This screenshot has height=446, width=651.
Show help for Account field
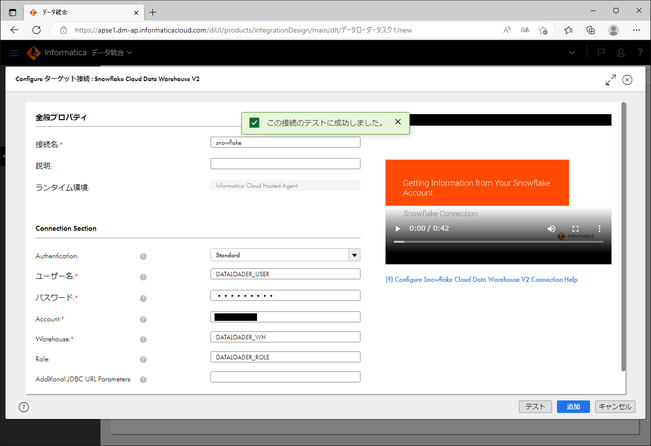pos(143,319)
